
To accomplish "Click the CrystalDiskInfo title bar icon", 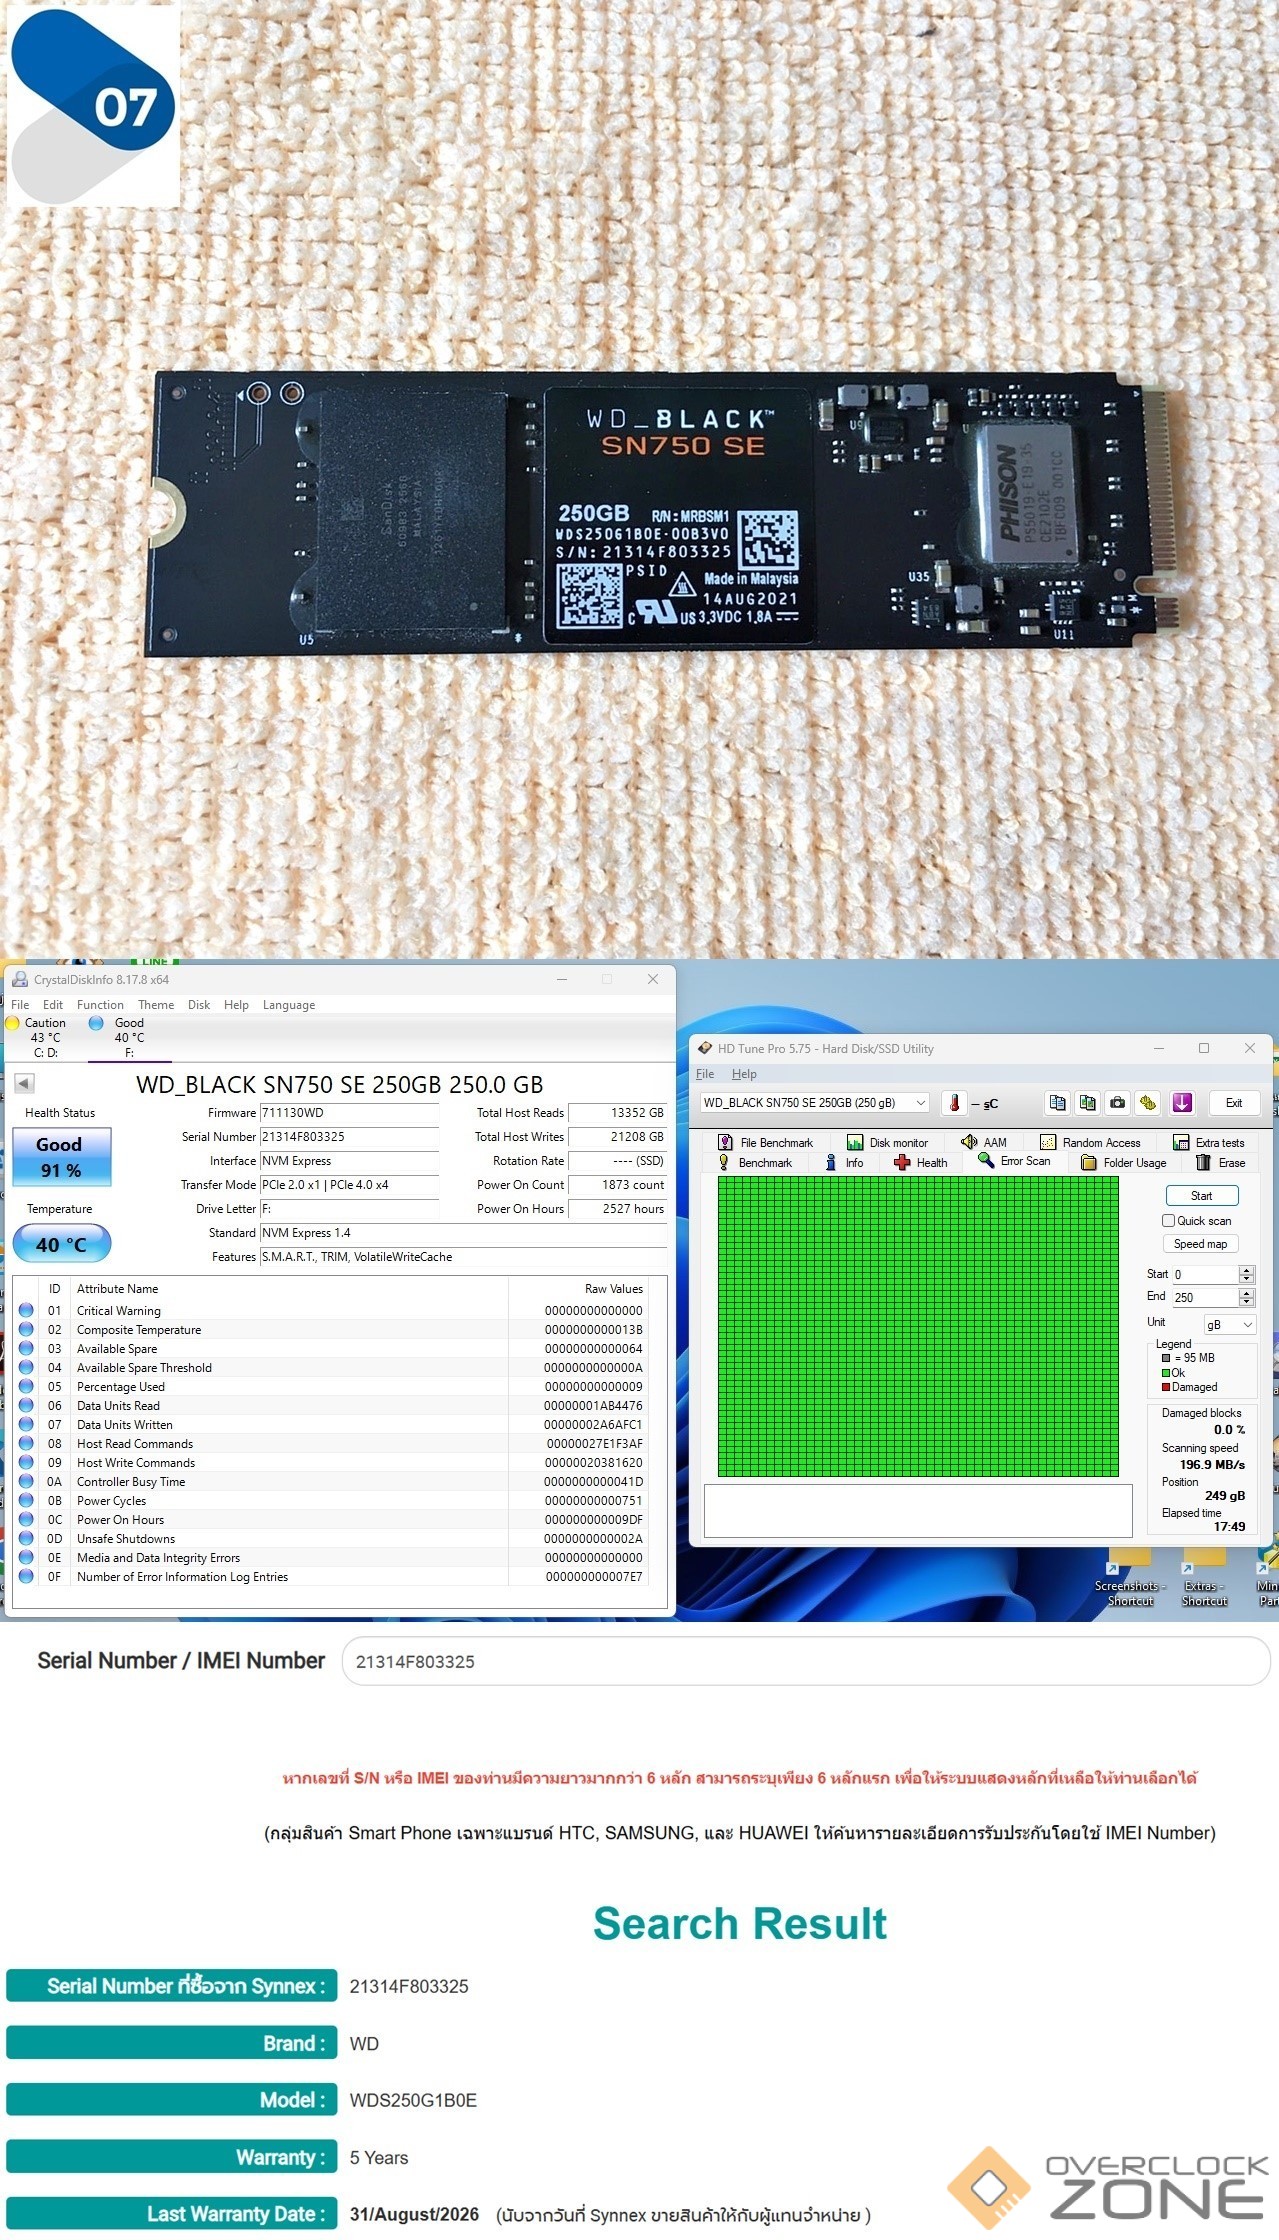I will pyautogui.click(x=20, y=979).
